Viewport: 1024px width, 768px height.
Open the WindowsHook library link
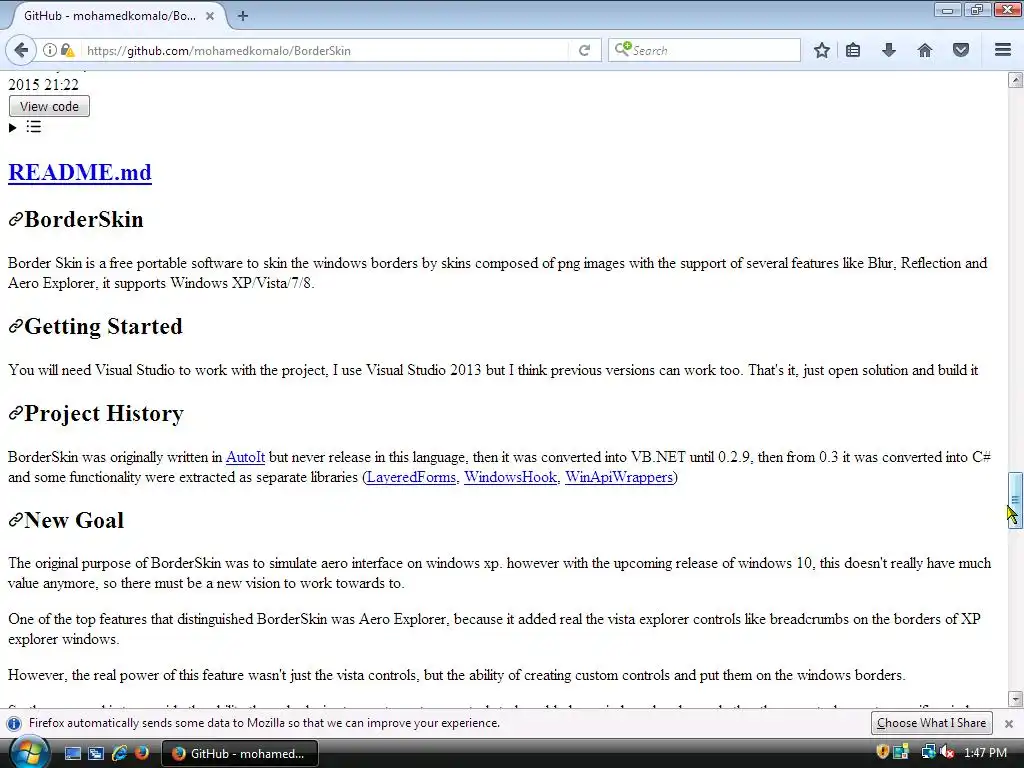coord(511,477)
